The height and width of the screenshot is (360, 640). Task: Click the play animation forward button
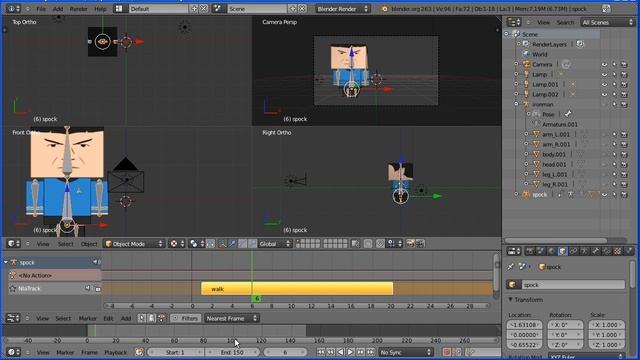point(351,352)
